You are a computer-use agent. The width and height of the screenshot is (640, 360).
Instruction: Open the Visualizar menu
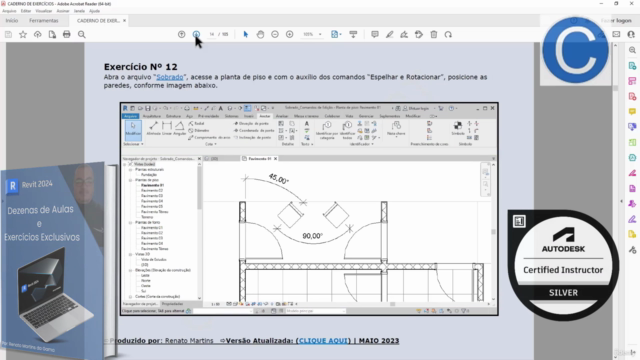pos(44,11)
